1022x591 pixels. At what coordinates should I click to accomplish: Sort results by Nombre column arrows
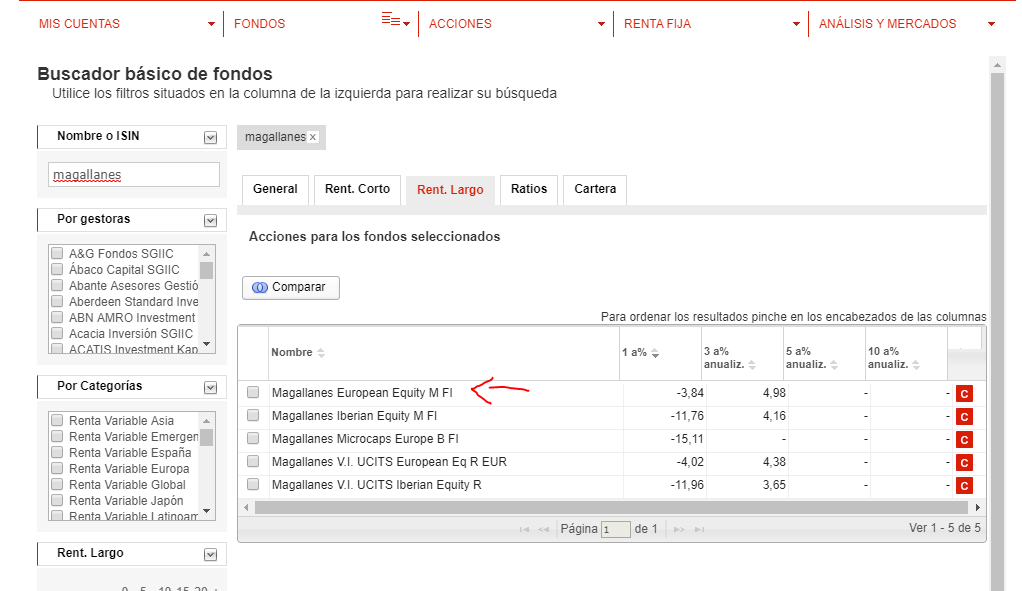321,353
